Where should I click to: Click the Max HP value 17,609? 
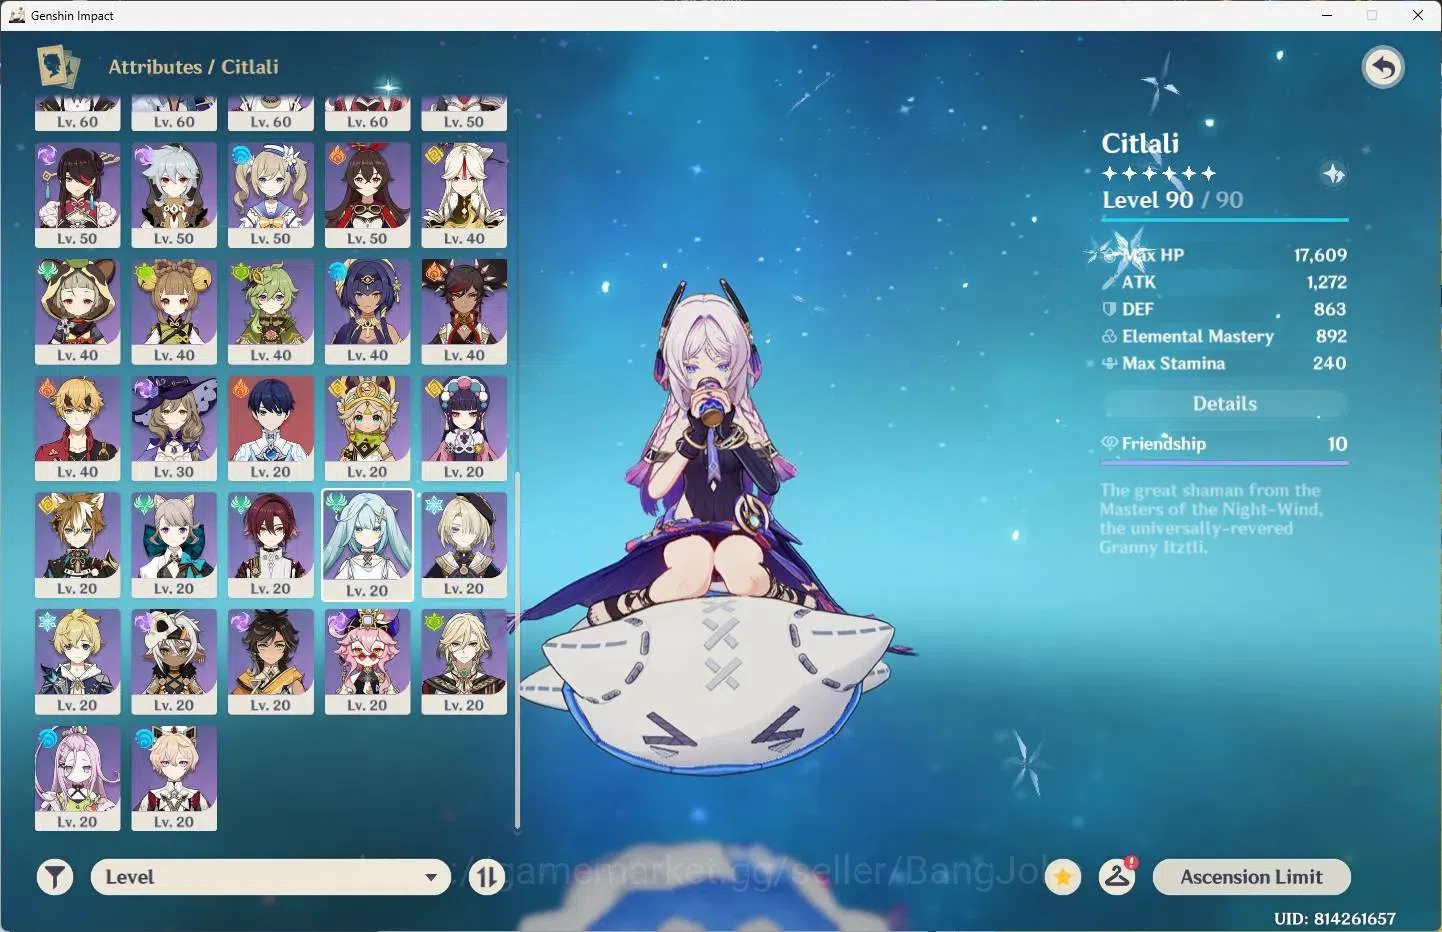[x=1320, y=255]
